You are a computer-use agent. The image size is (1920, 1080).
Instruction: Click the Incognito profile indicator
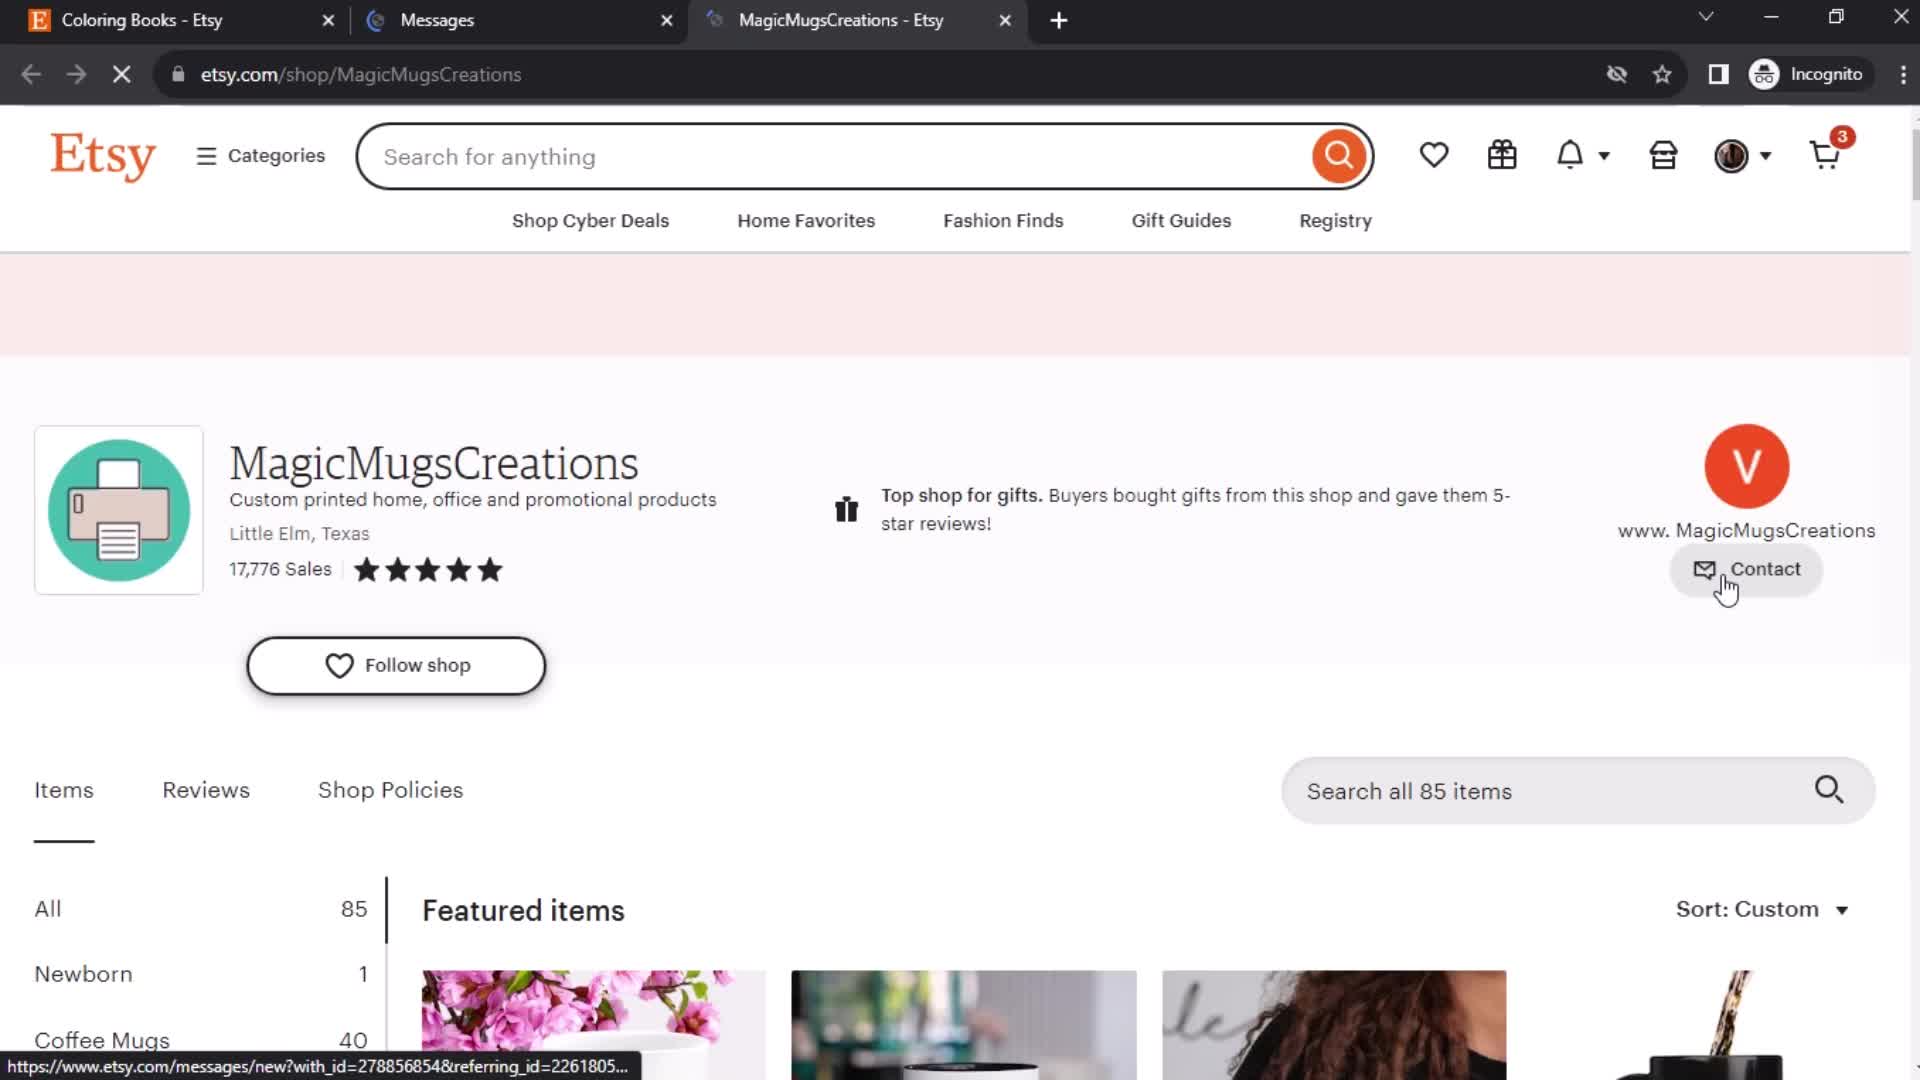(1808, 75)
